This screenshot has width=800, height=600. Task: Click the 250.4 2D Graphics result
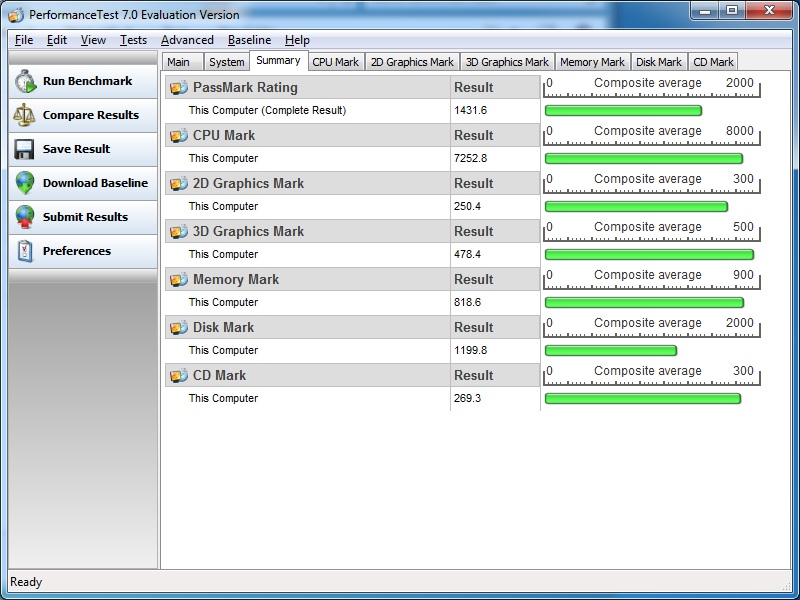tap(467, 206)
